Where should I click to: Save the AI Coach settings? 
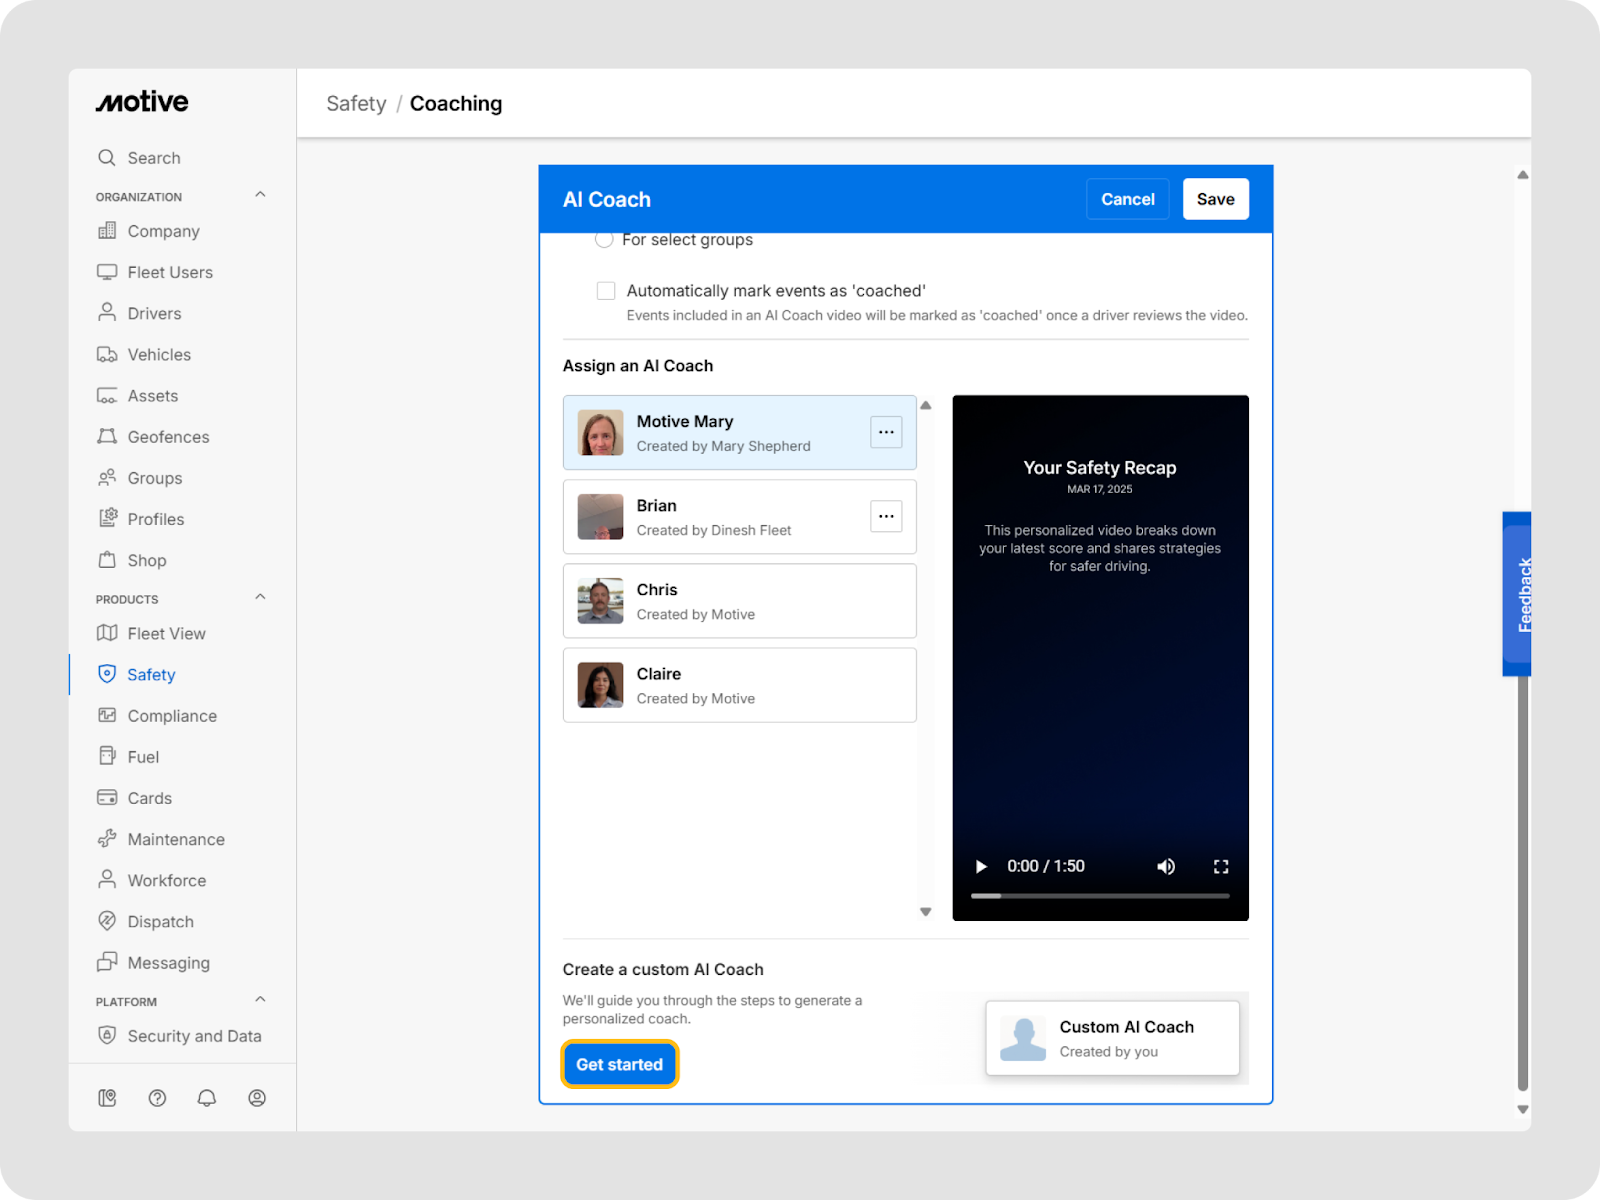[x=1215, y=199]
